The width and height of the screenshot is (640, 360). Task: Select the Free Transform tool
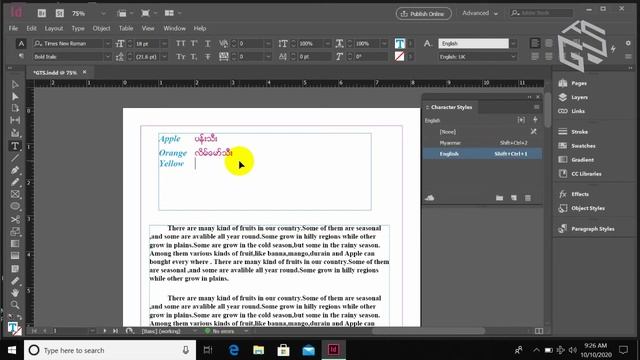(x=15, y=231)
